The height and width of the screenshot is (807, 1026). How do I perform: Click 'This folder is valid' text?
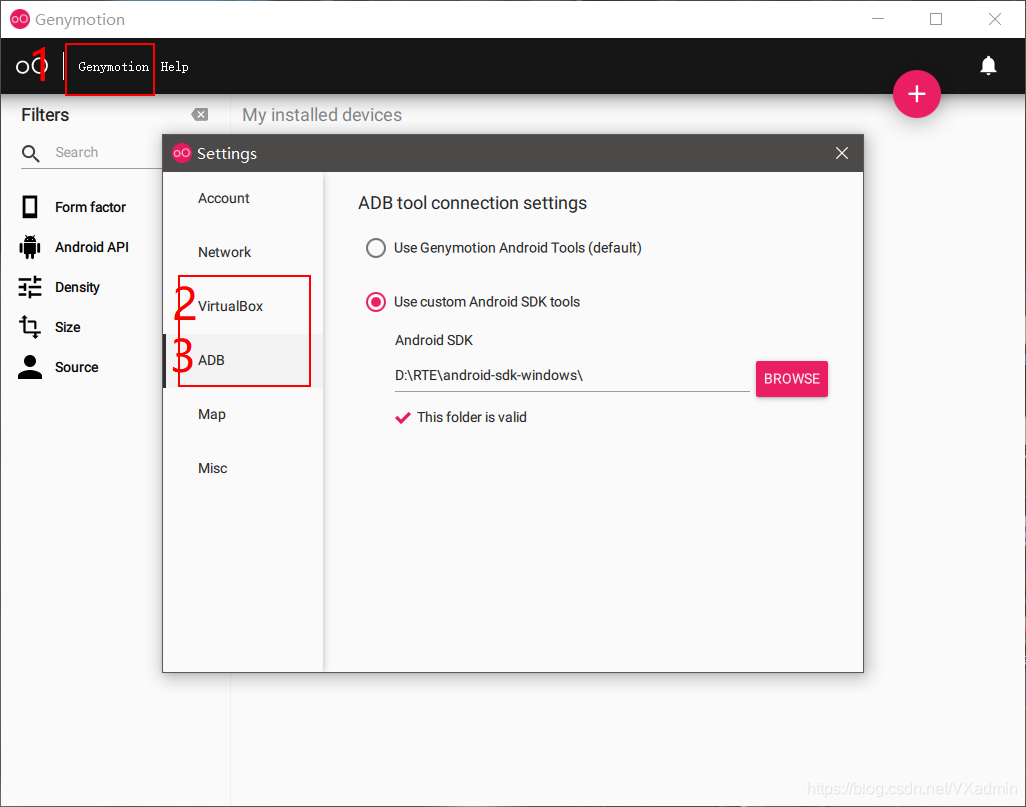[472, 417]
